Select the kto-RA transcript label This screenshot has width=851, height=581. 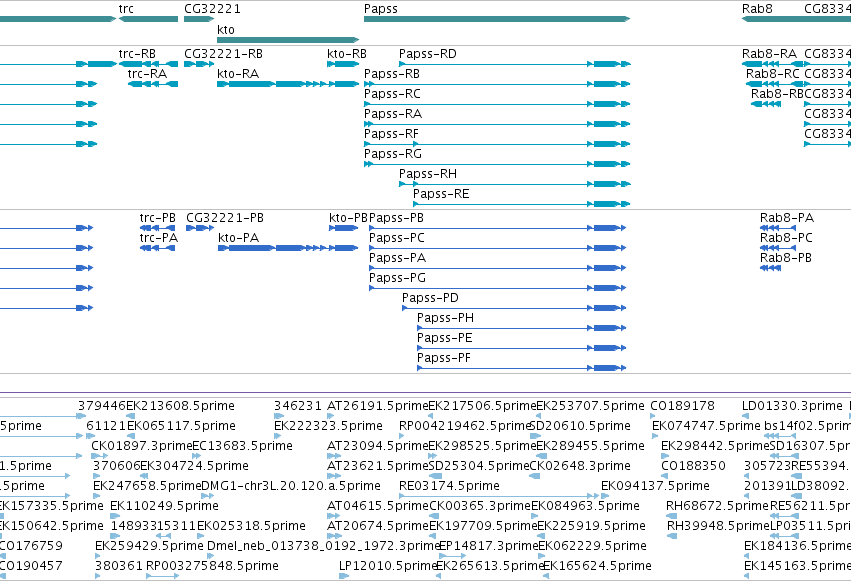[238, 74]
